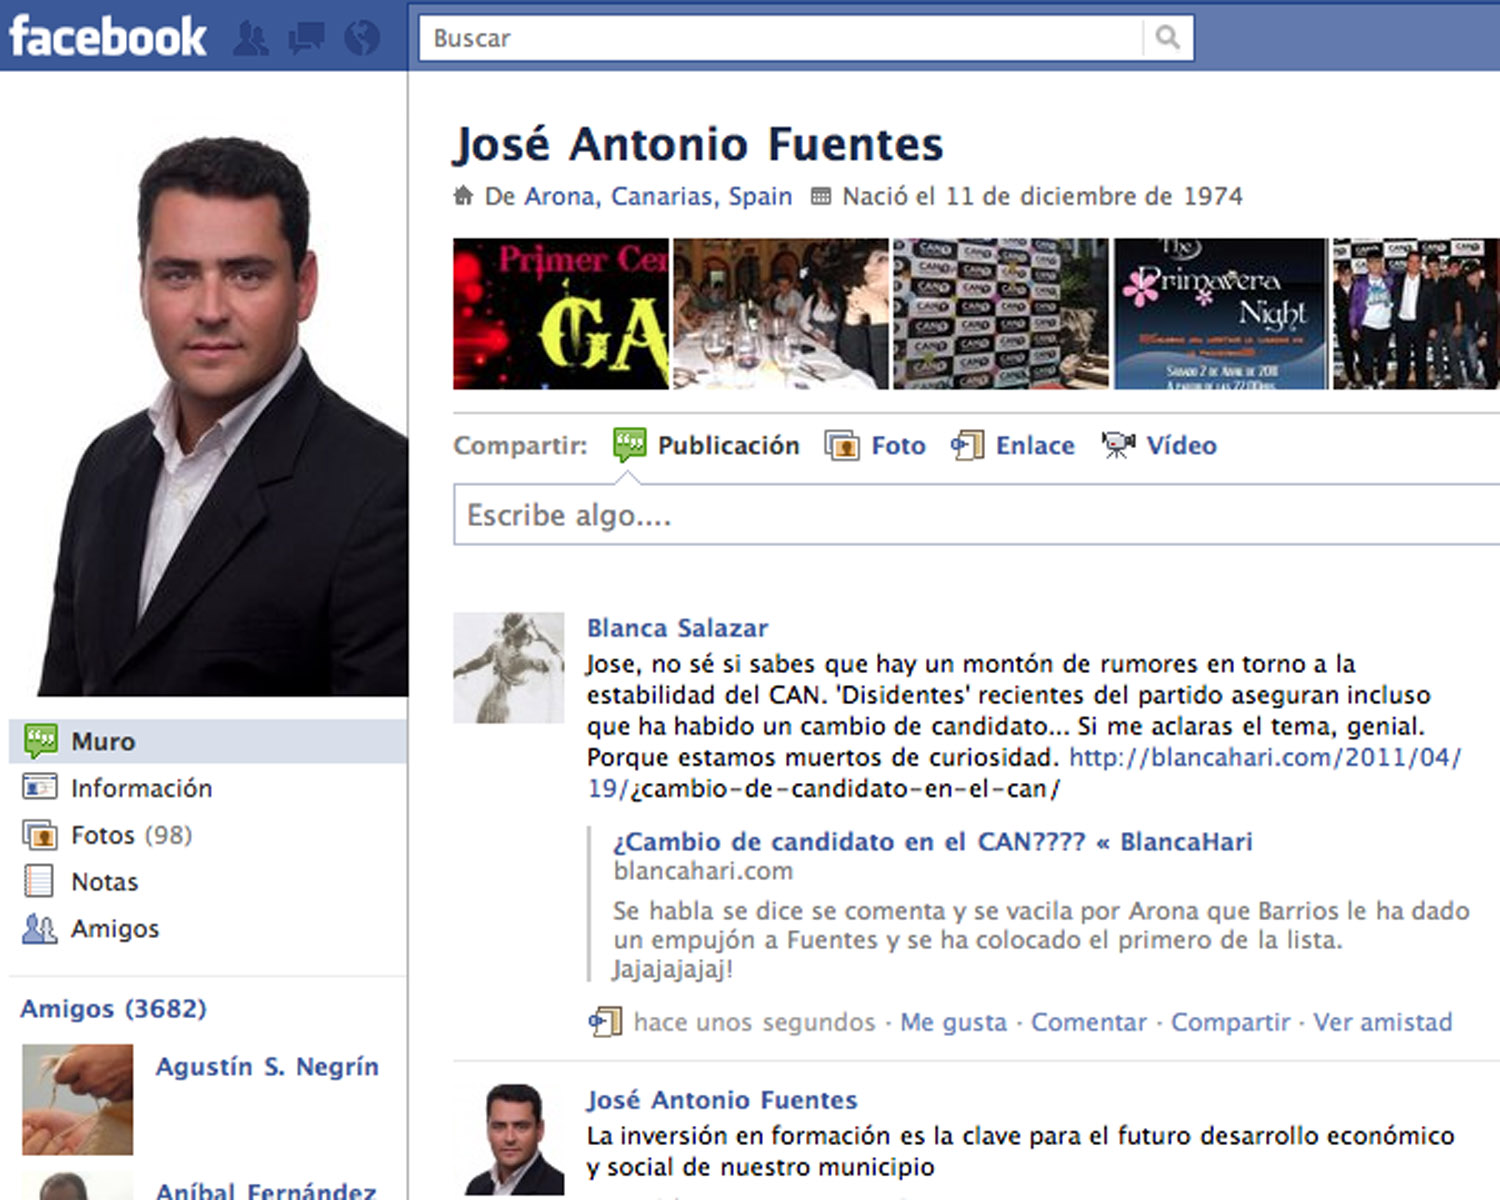Open Notas in the sidebar
This screenshot has height=1200, width=1500.
pos(104,882)
